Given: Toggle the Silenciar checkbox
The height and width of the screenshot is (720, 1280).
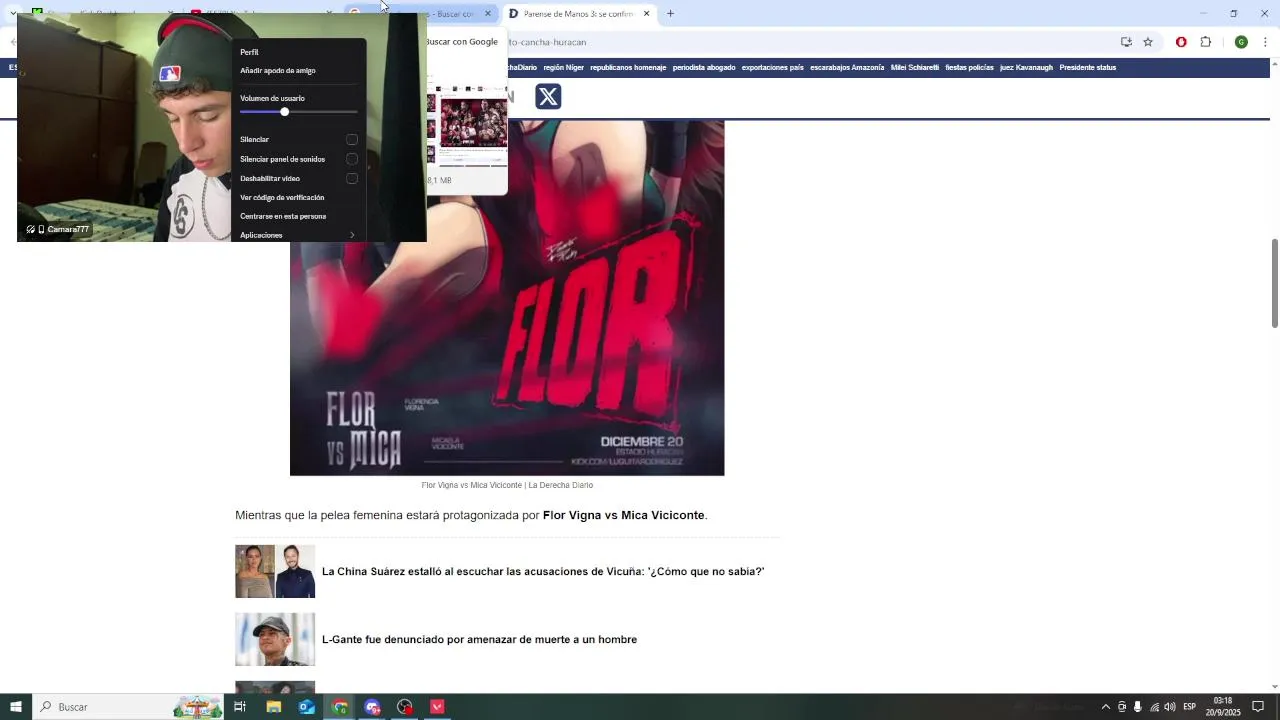Looking at the screenshot, I should pos(352,140).
